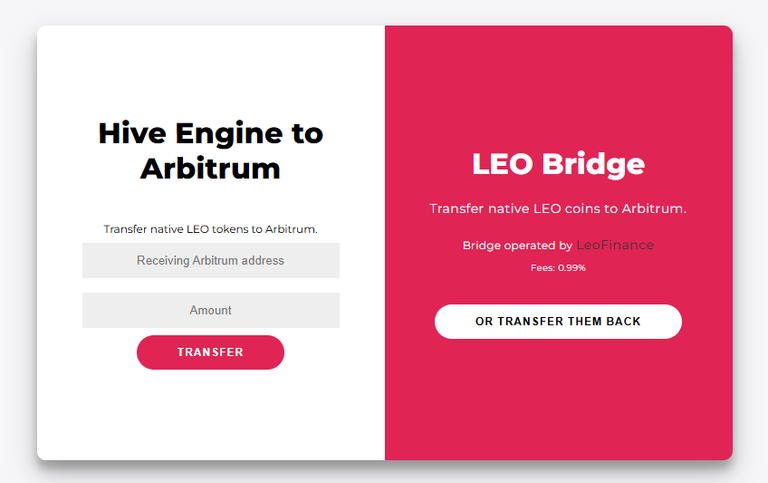This screenshot has height=483, width=768.
Task: Focus the Receiving Arbitrum address field
Action: point(211,260)
